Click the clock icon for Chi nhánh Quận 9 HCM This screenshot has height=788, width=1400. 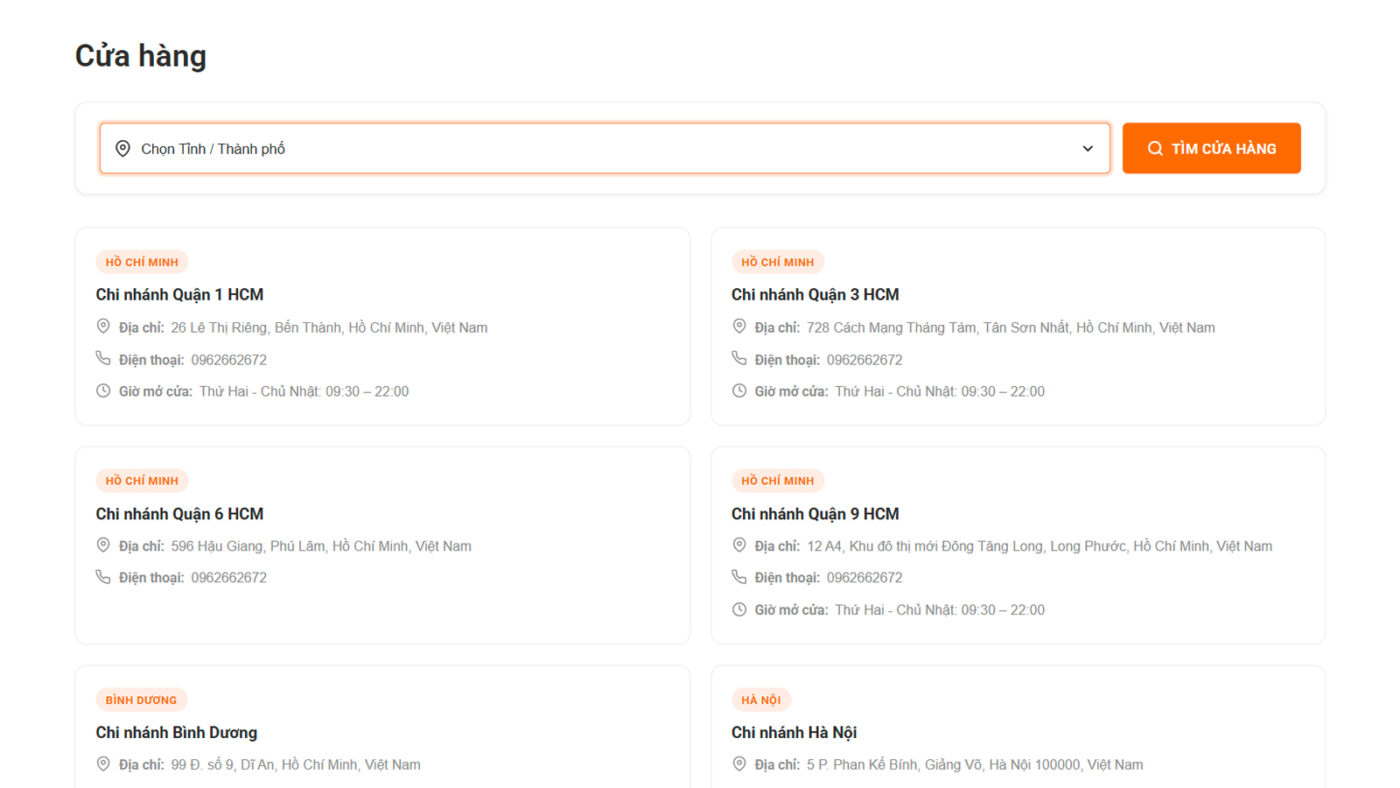(x=739, y=609)
